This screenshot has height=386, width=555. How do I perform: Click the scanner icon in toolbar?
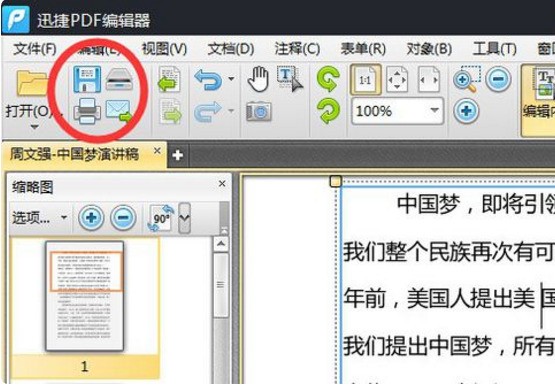[120, 80]
